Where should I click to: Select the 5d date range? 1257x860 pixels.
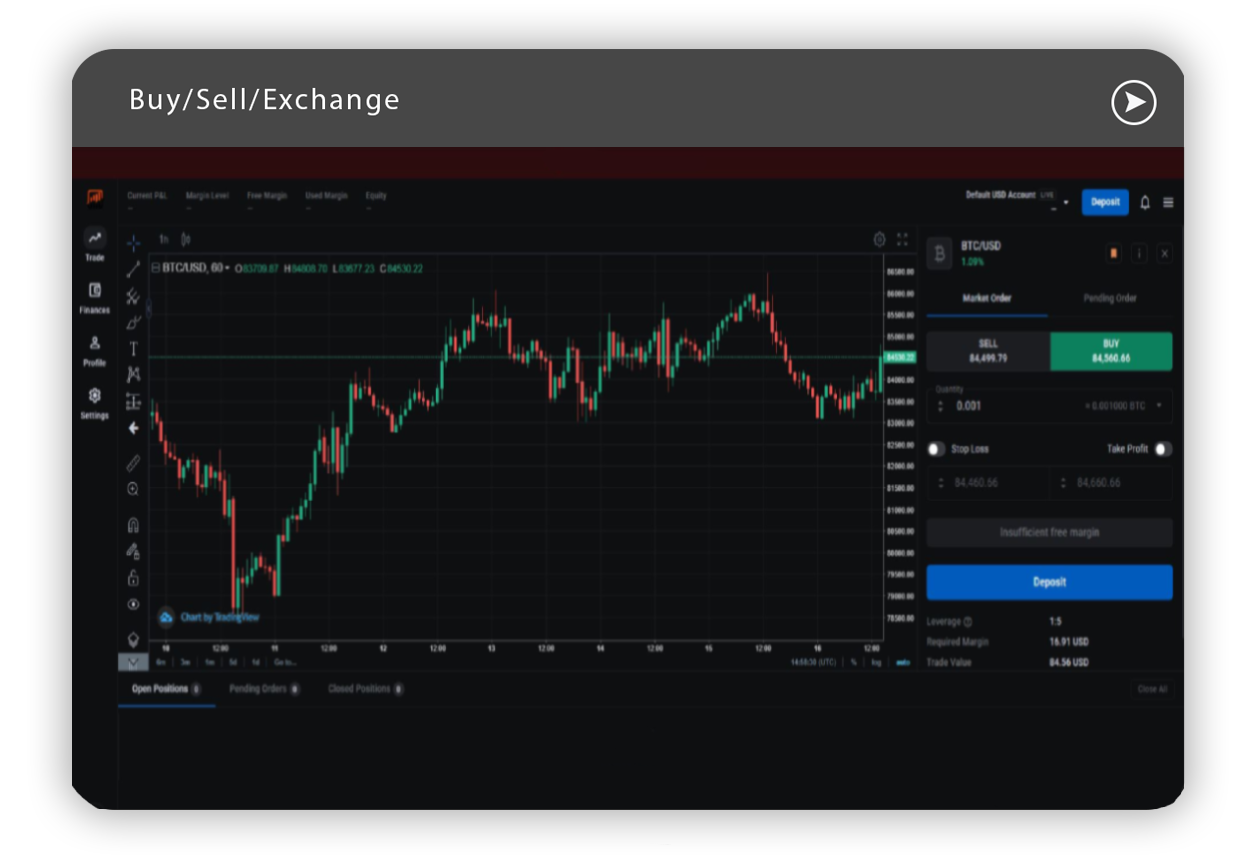point(232,662)
